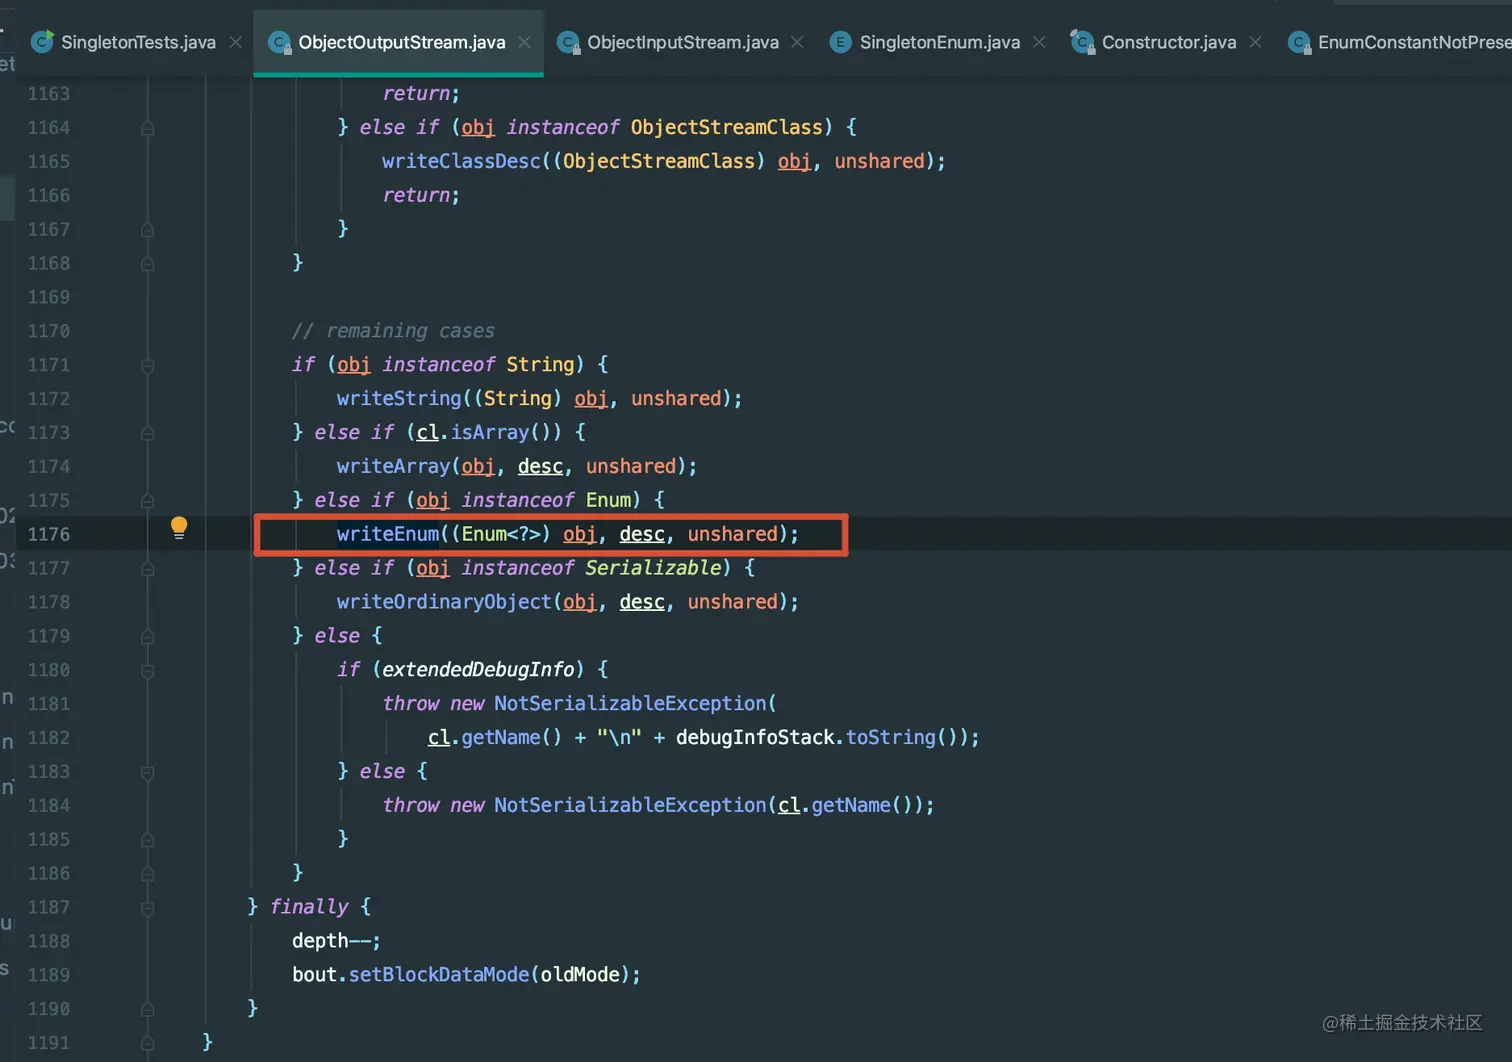Click NotSerializableException on line 1184
1512x1062 pixels.
point(630,805)
